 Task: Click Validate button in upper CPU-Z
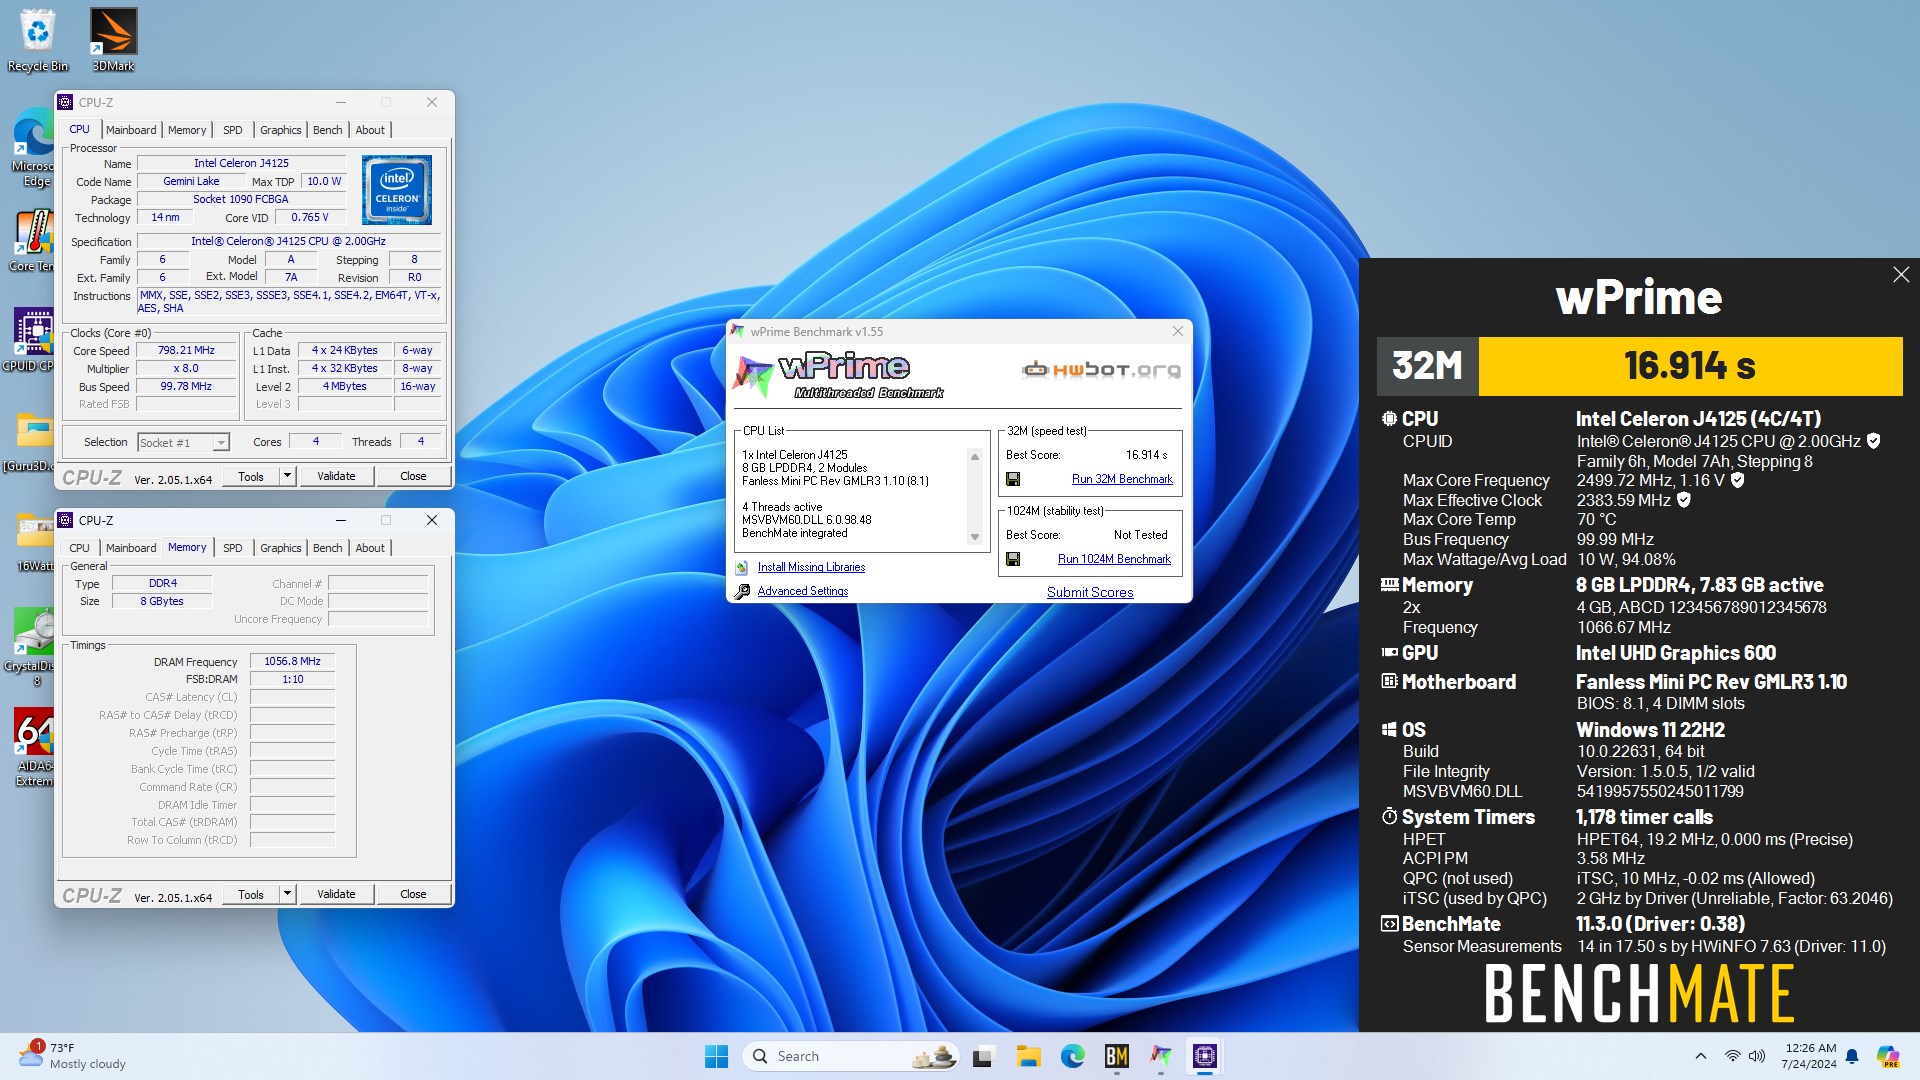point(336,476)
